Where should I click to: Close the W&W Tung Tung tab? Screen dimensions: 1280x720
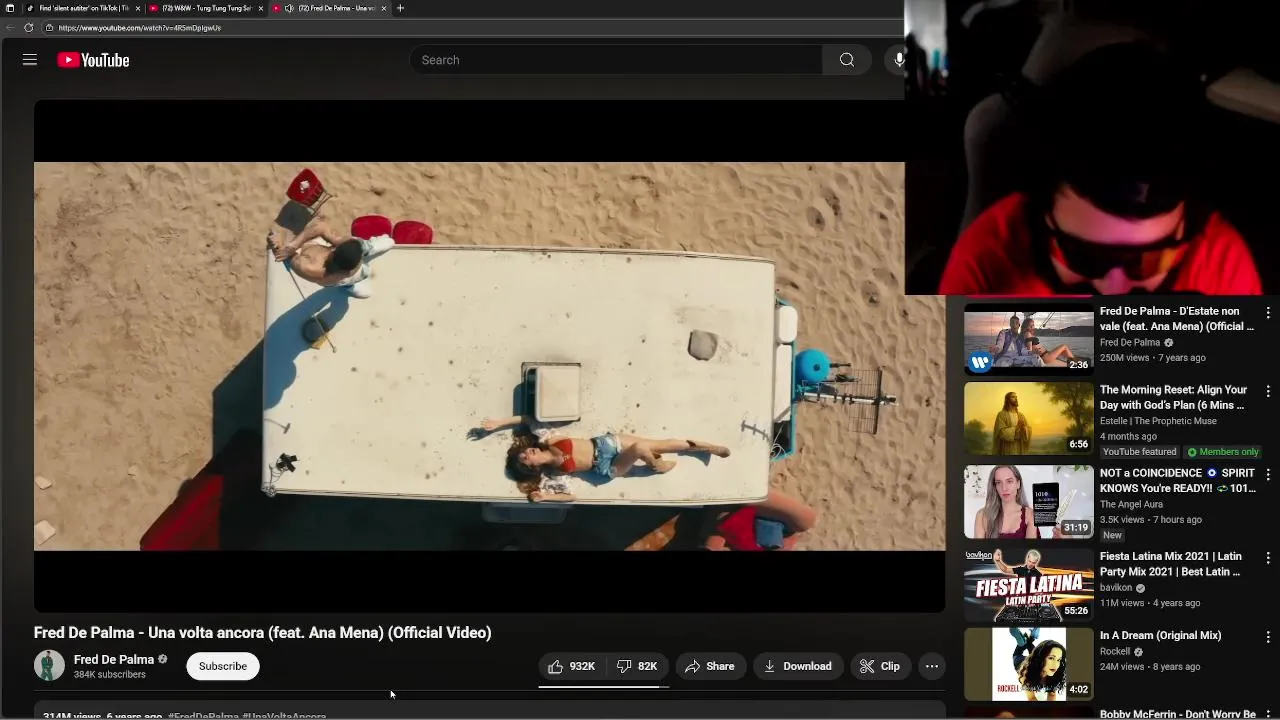(261, 8)
